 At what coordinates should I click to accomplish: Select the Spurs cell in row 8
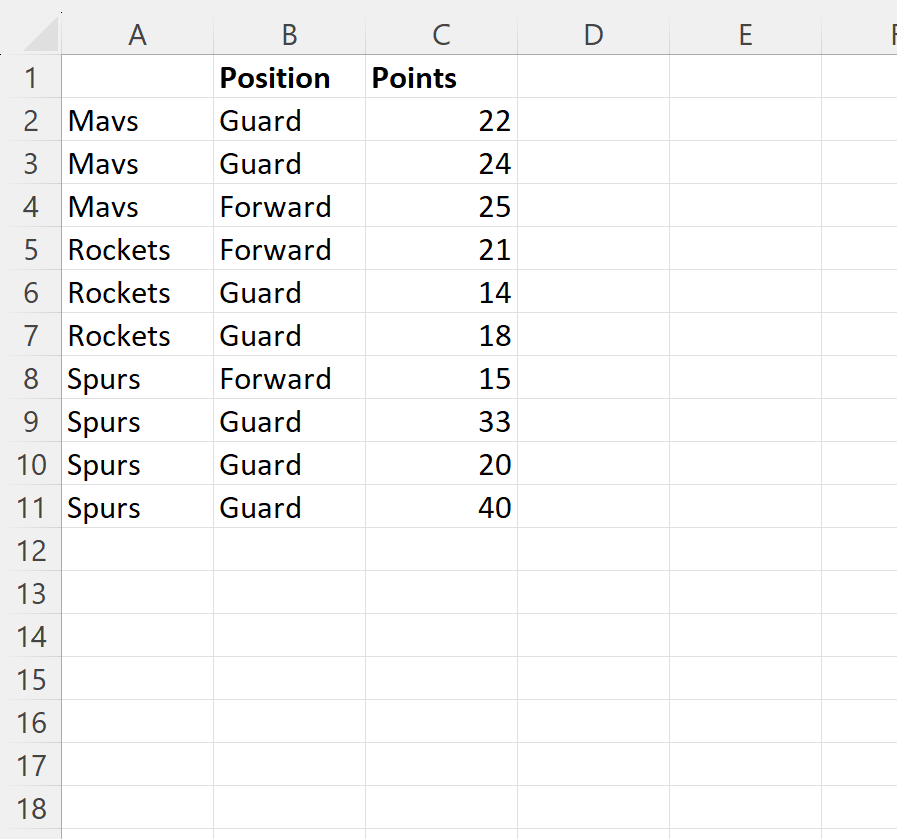(137, 378)
